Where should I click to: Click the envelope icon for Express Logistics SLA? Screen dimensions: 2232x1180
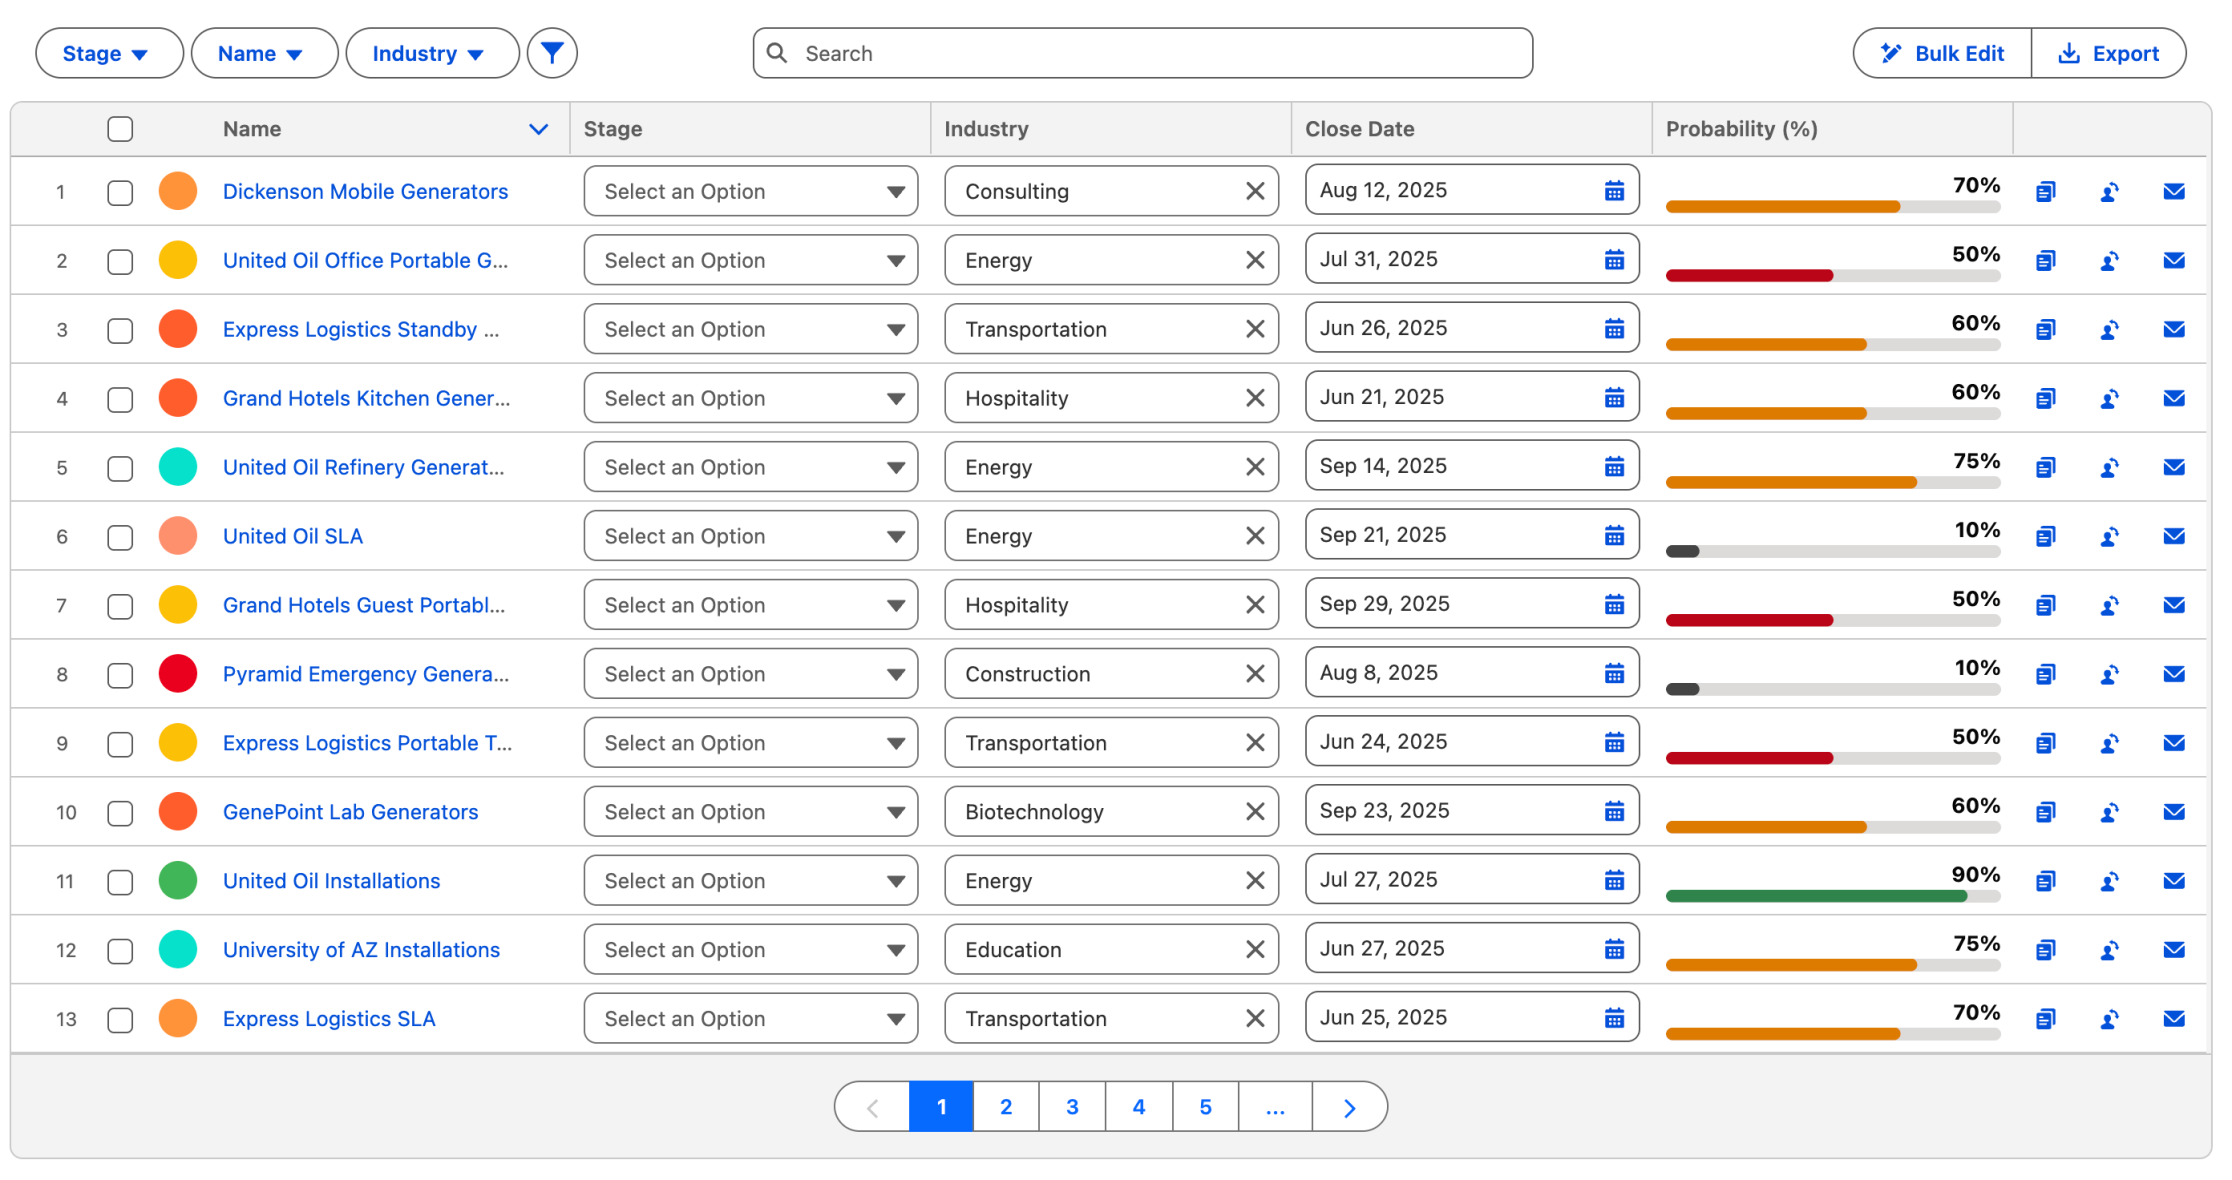point(2173,1019)
